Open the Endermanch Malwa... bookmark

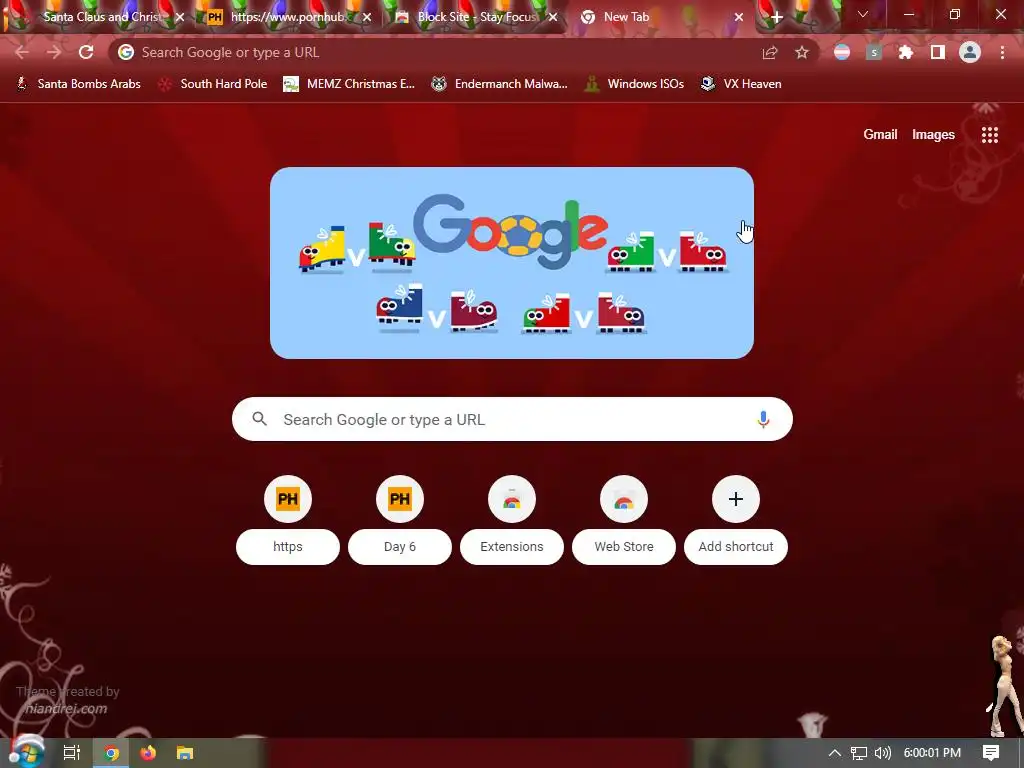click(500, 84)
